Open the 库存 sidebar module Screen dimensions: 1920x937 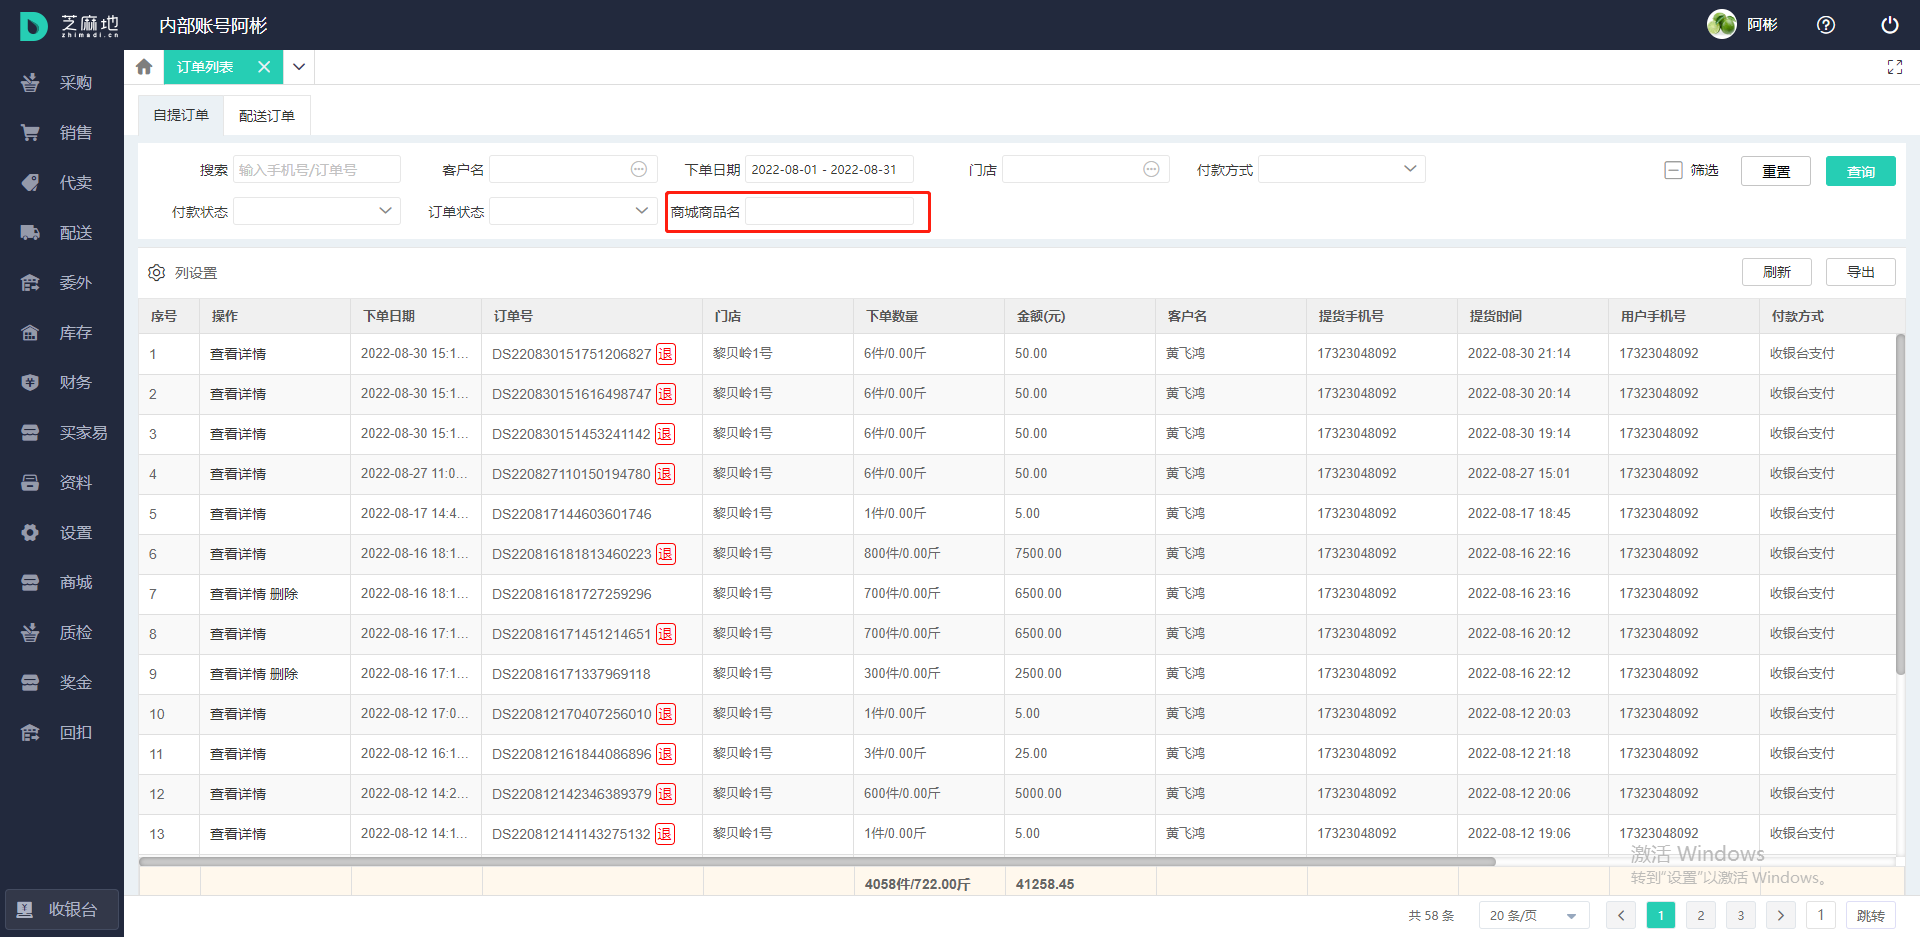tap(62, 333)
